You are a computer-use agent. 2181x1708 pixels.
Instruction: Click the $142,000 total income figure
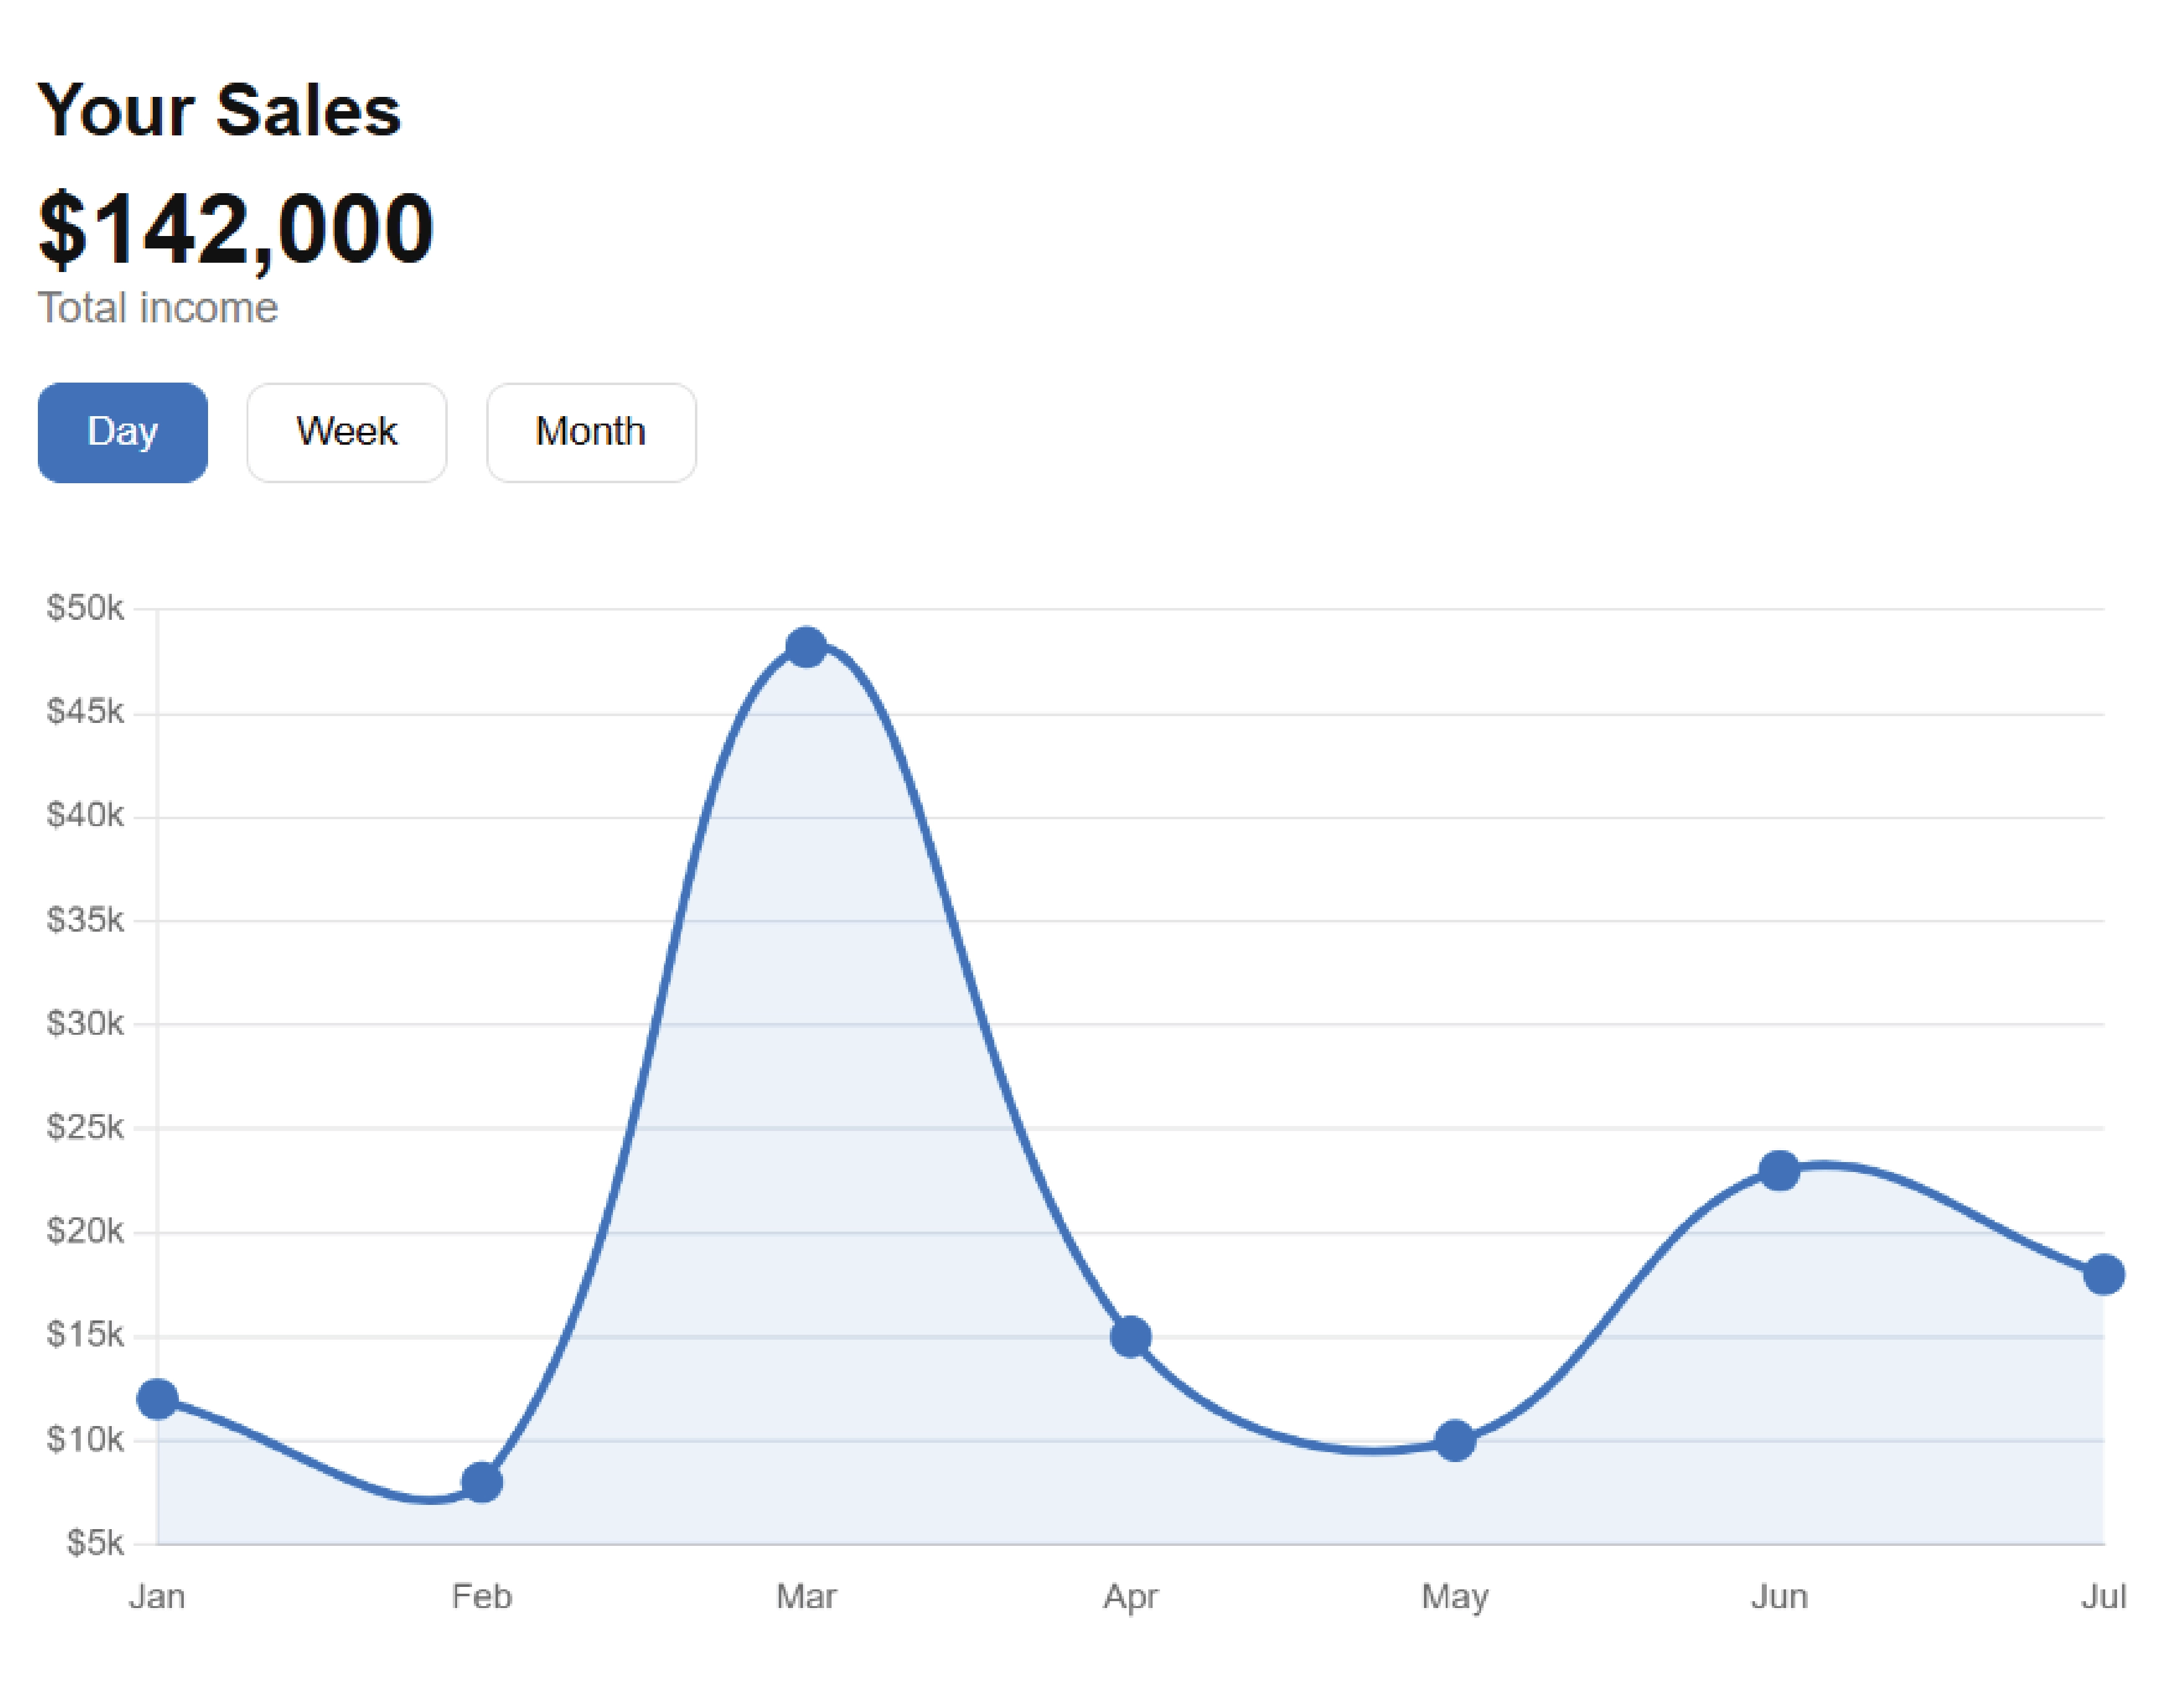click(x=236, y=230)
